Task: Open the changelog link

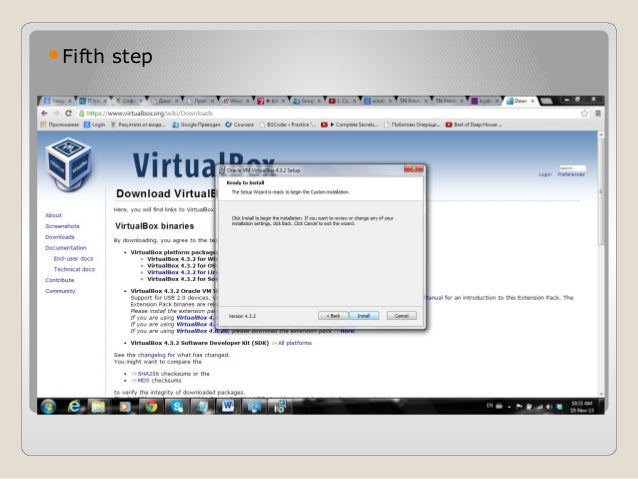Action: (151, 355)
